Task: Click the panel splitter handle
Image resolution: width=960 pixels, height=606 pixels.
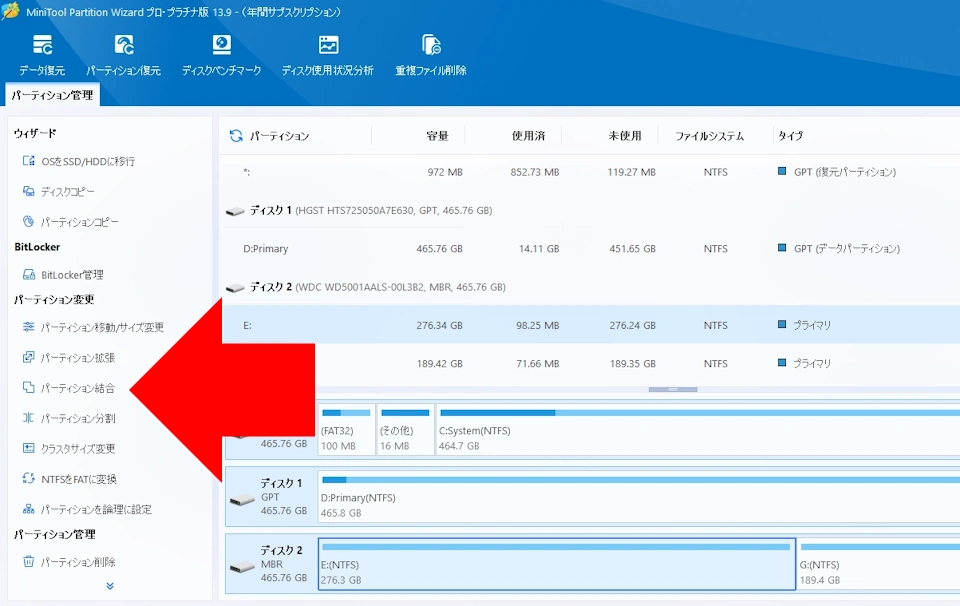Action: pos(673,389)
